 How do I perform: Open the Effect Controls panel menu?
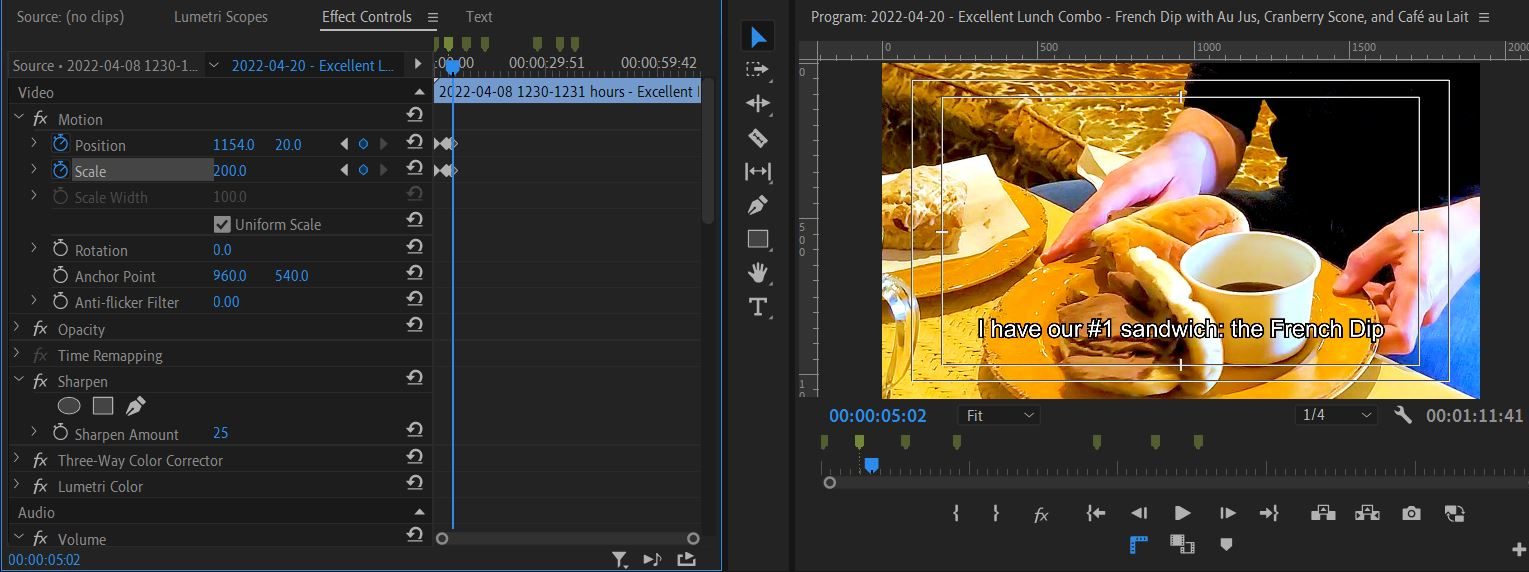point(433,17)
